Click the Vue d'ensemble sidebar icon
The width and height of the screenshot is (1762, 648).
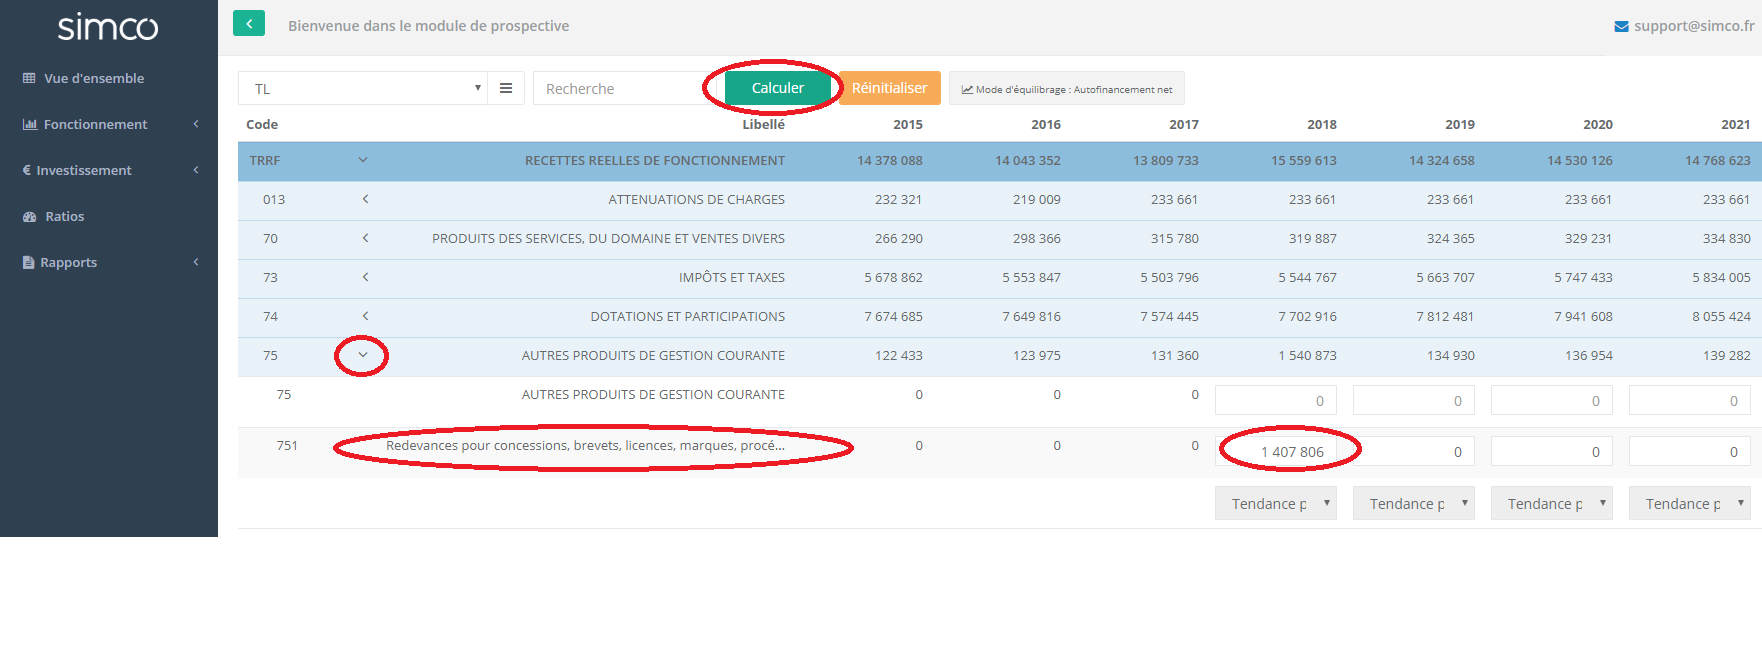click(x=29, y=78)
